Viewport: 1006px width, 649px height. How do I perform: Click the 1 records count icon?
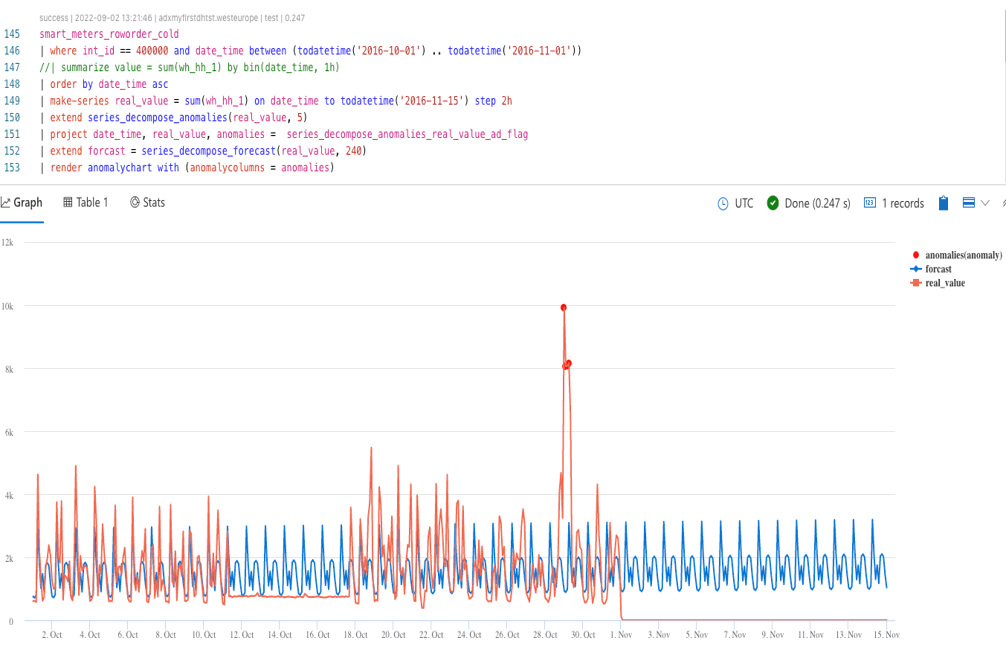click(x=869, y=203)
